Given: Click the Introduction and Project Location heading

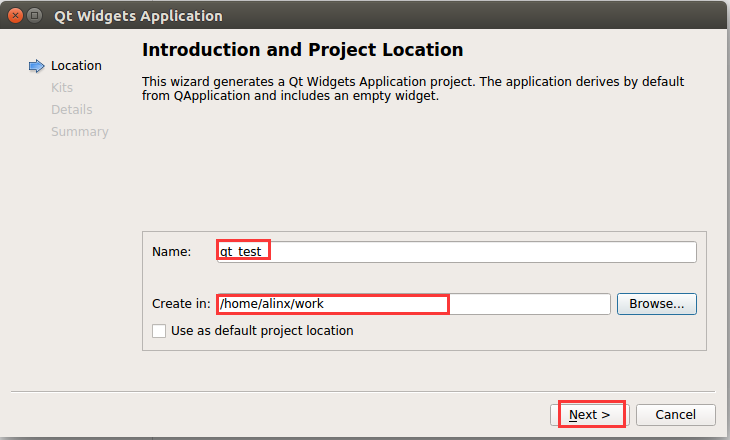Looking at the screenshot, I should (x=303, y=50).
